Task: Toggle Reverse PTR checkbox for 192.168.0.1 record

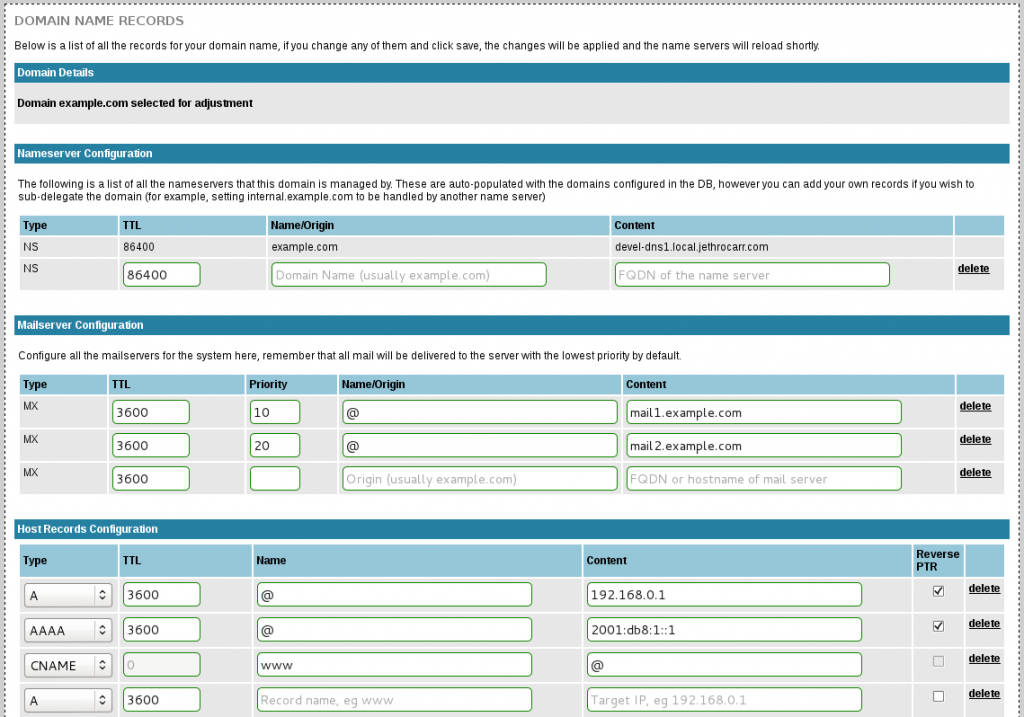Action: coord(938,591)
